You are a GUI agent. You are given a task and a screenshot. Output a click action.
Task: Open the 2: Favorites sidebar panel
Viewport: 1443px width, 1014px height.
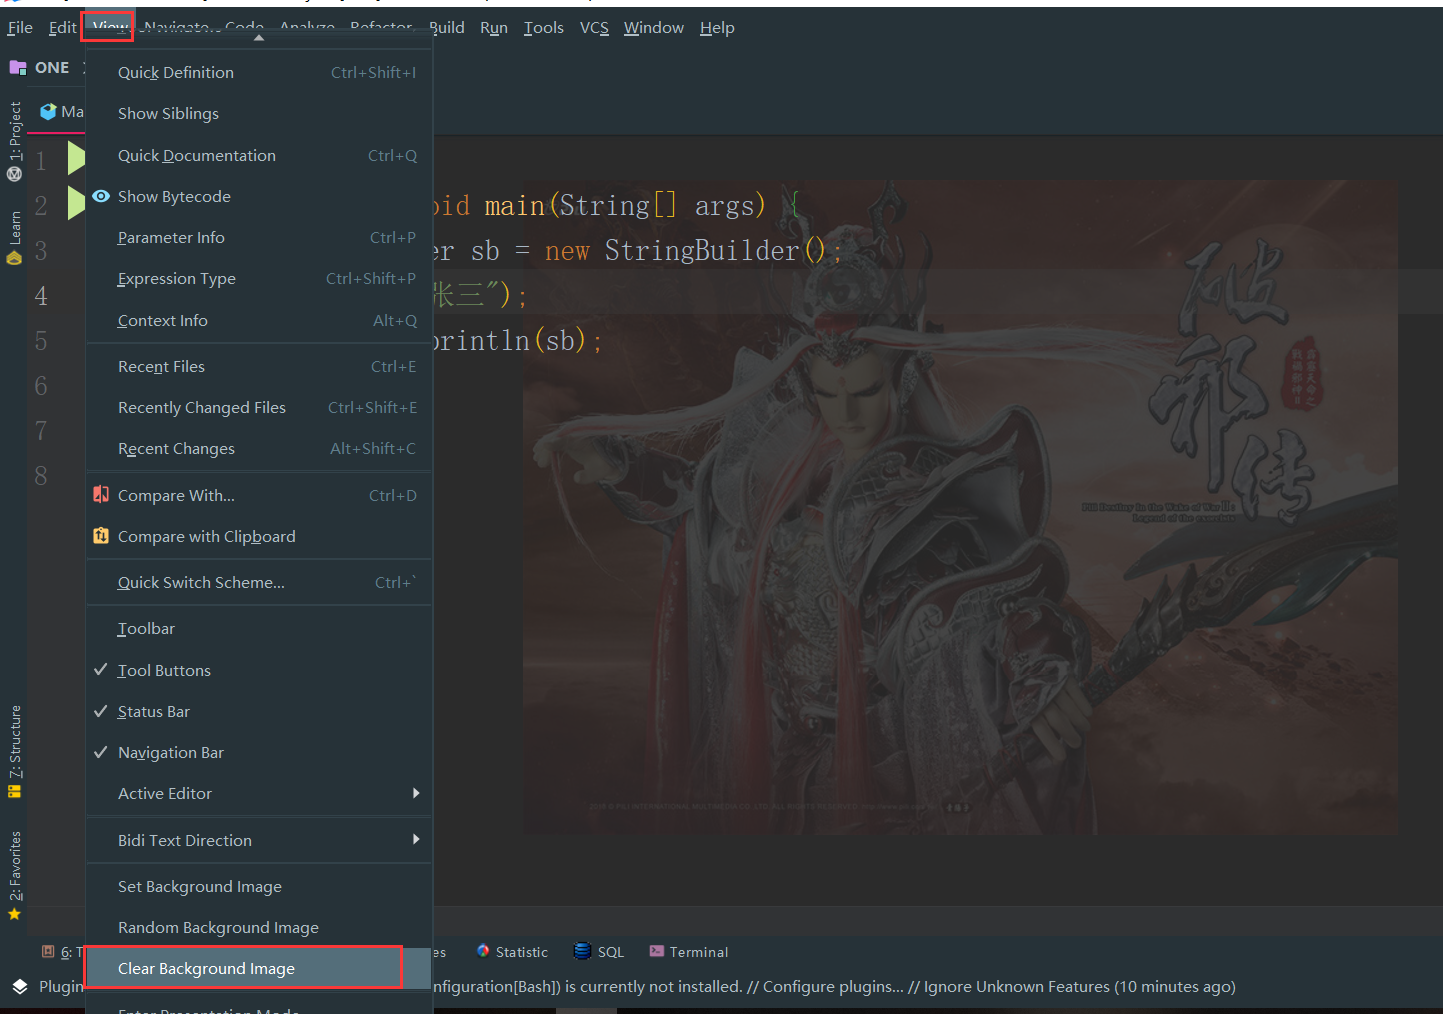pos(14,866)
